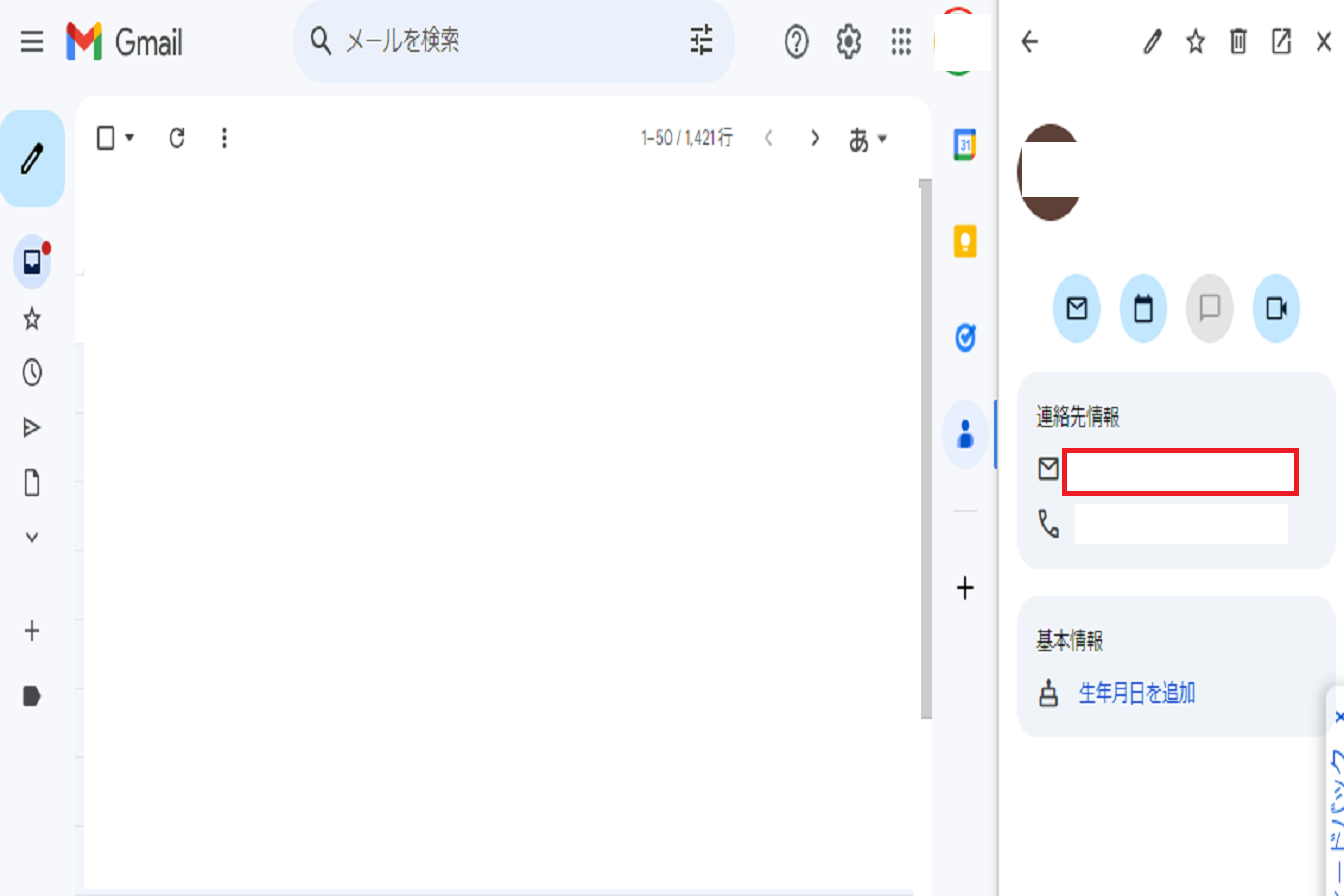Image resolution: width=1344 pixels, height=896 pixels.
Task: Show search options filter
Action: (x=702, y=41)
